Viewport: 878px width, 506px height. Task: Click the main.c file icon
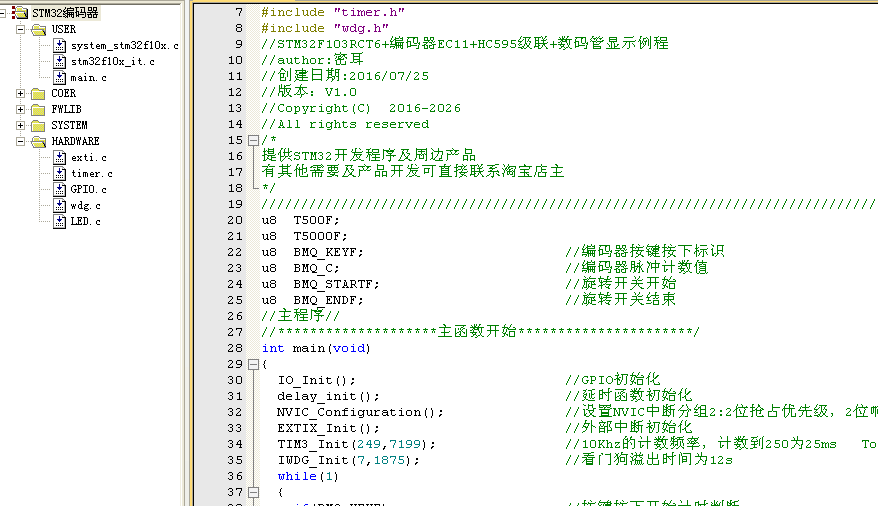click(x=60, y=78)
